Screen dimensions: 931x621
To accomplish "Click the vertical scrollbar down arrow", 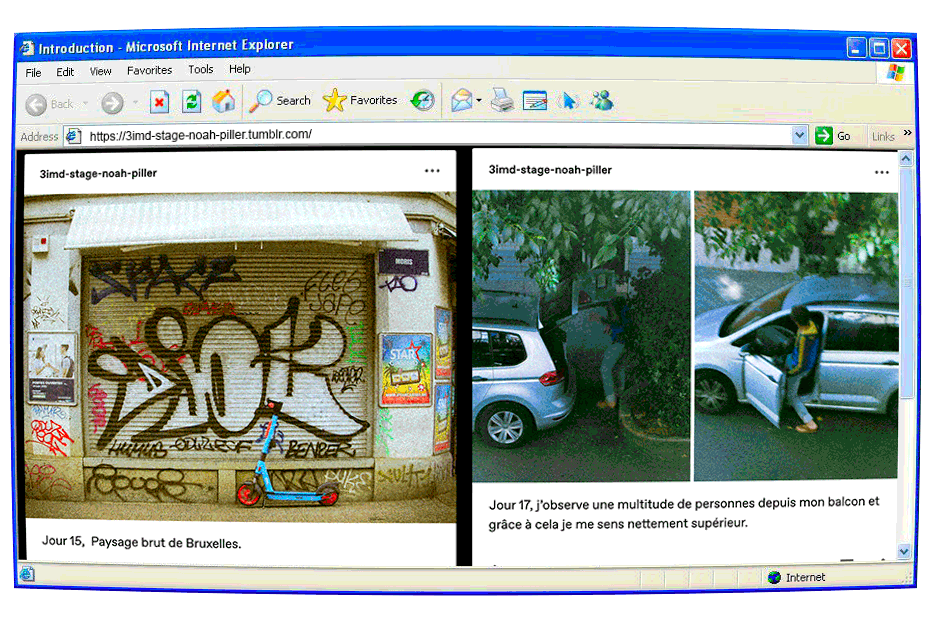I will [905, 551].
